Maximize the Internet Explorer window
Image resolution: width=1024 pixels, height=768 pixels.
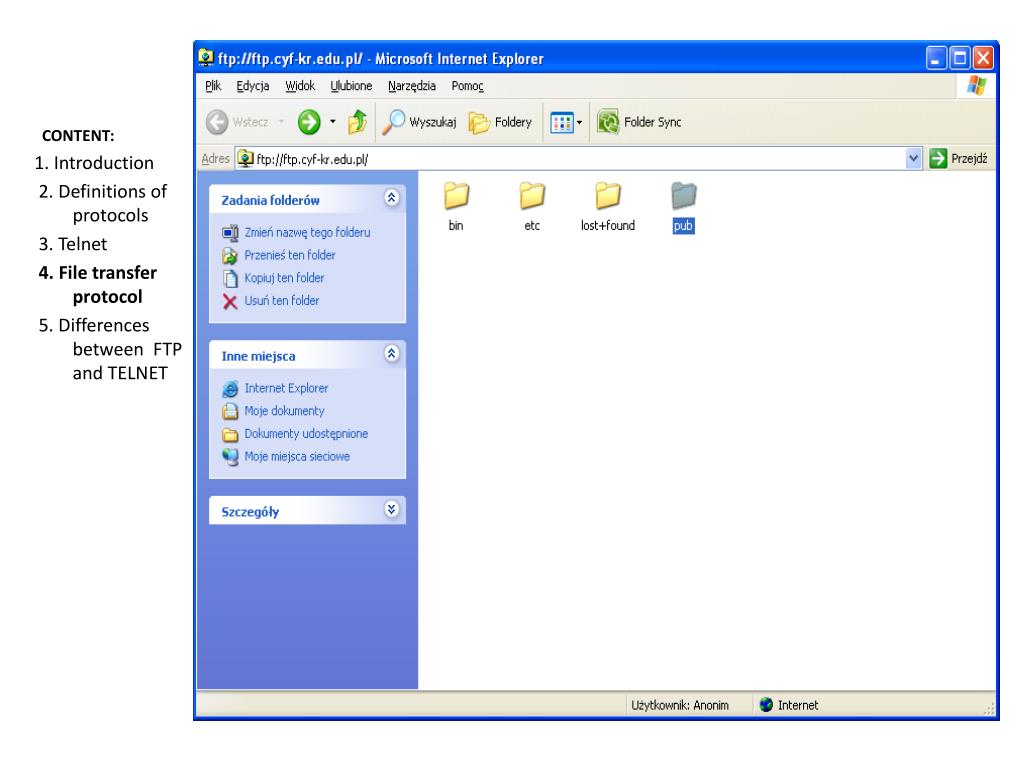[960, 58]
